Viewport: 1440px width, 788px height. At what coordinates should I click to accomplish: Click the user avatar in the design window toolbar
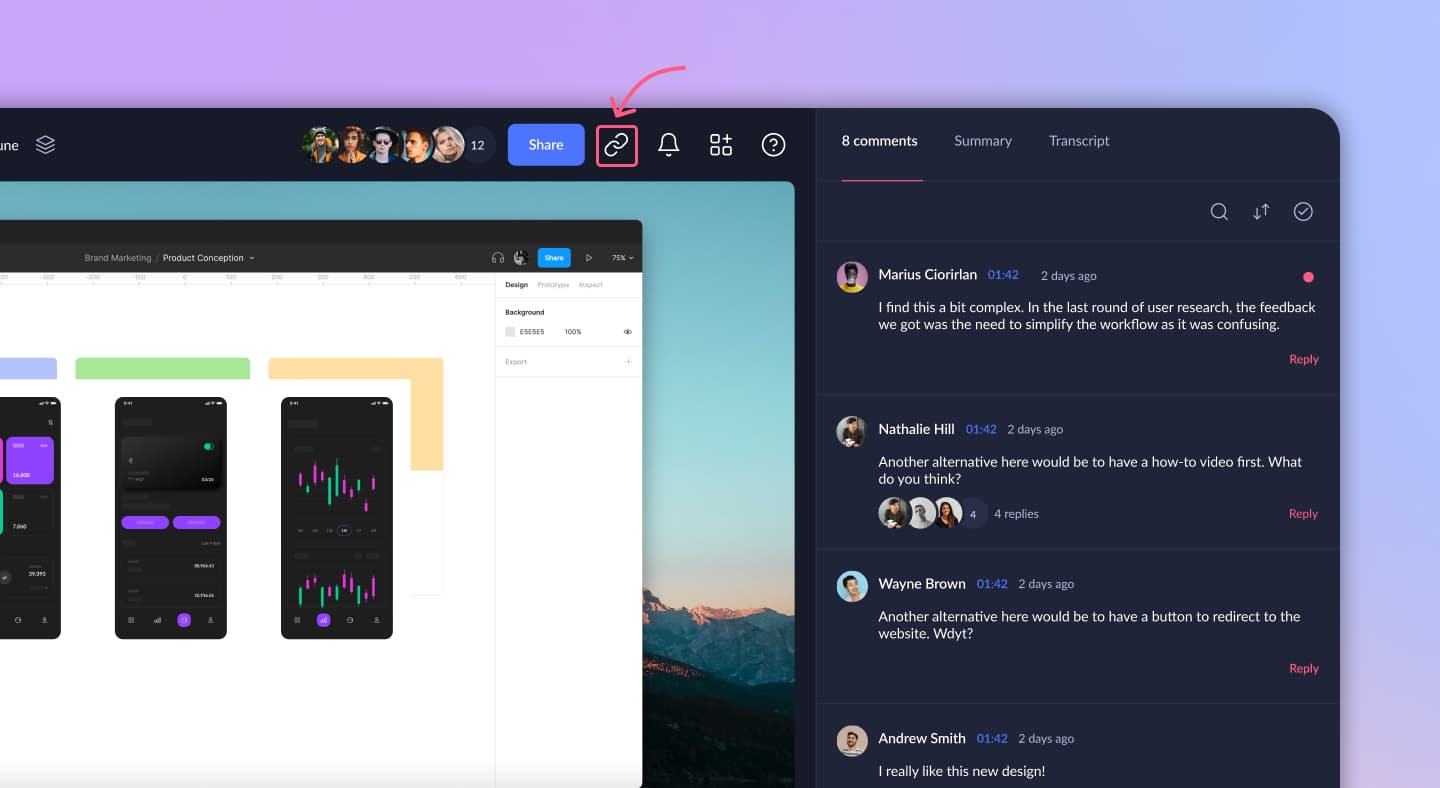click(x=521, y=258)
